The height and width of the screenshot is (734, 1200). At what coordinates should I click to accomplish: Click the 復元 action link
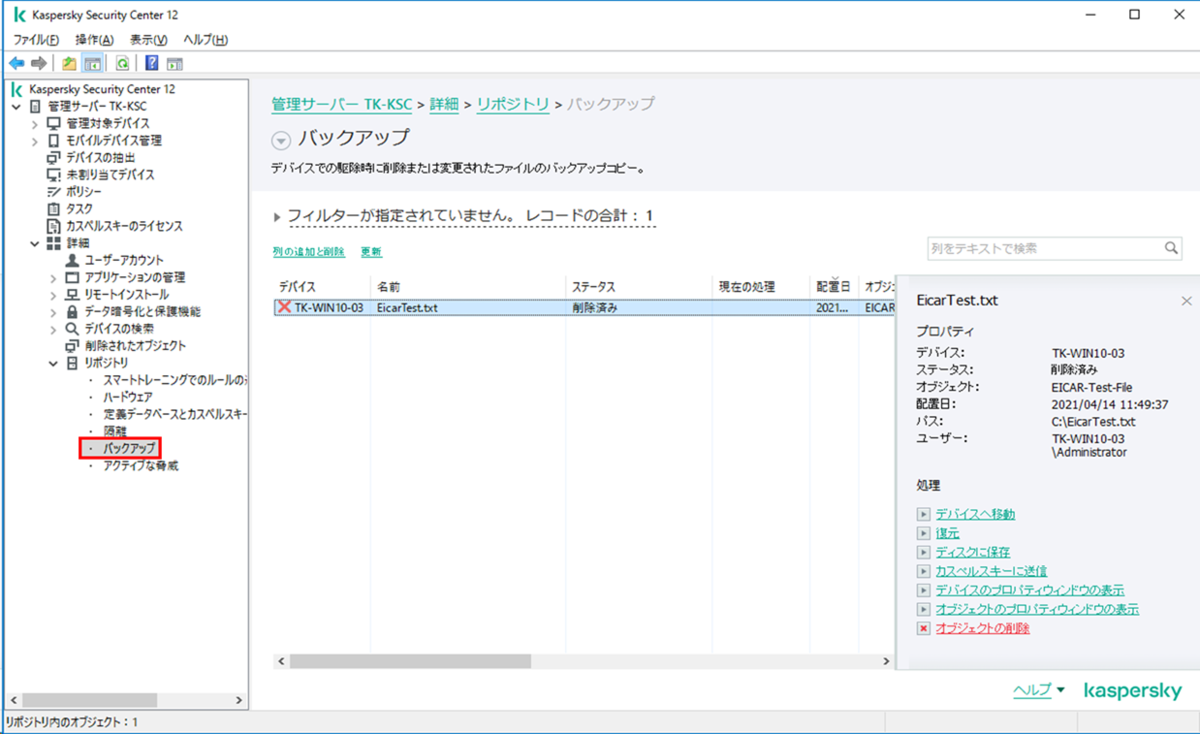click(x=946, y=533)
